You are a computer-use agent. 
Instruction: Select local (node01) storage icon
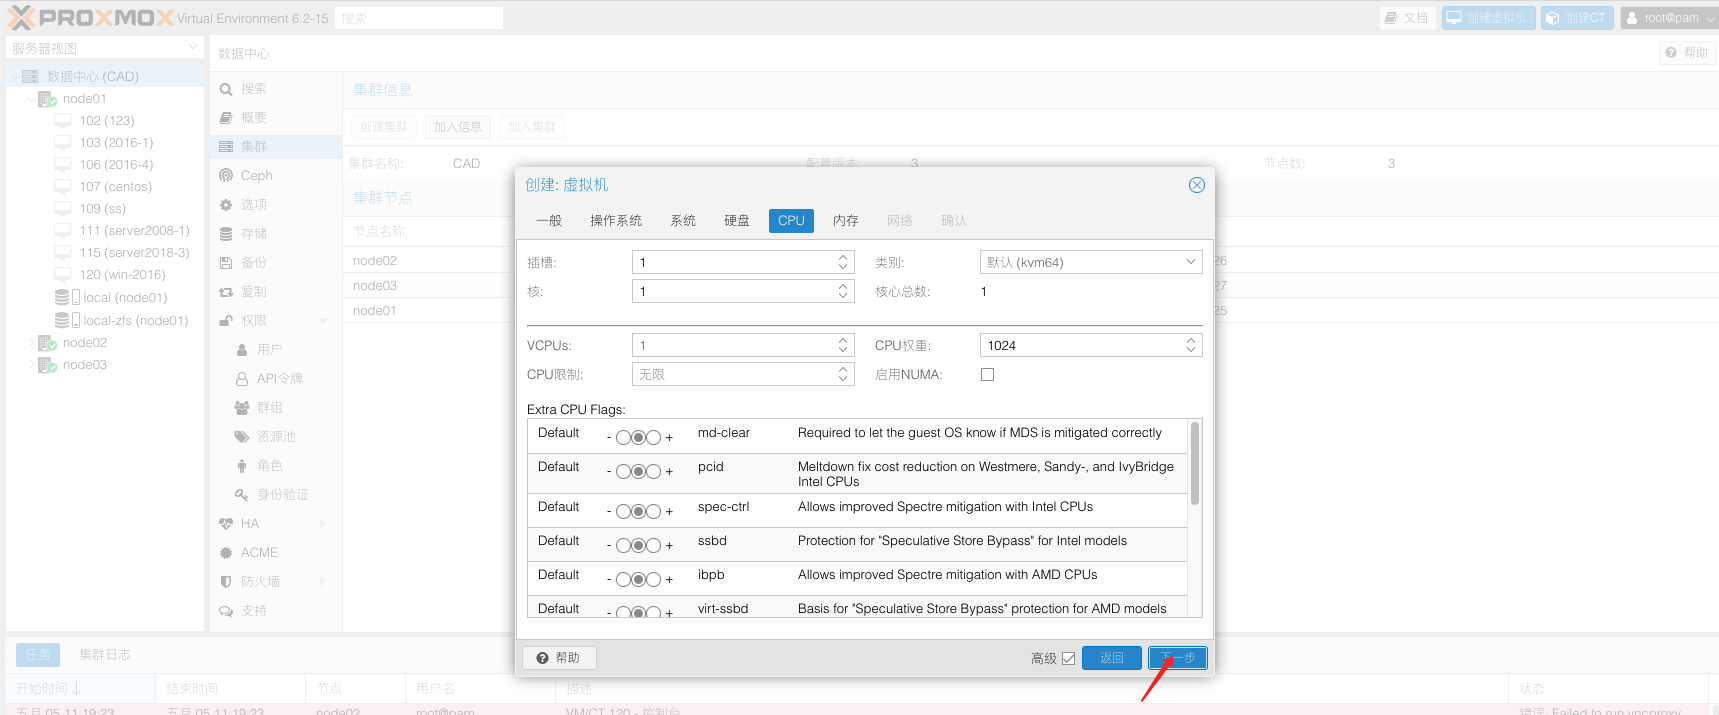tap(67, 298)
